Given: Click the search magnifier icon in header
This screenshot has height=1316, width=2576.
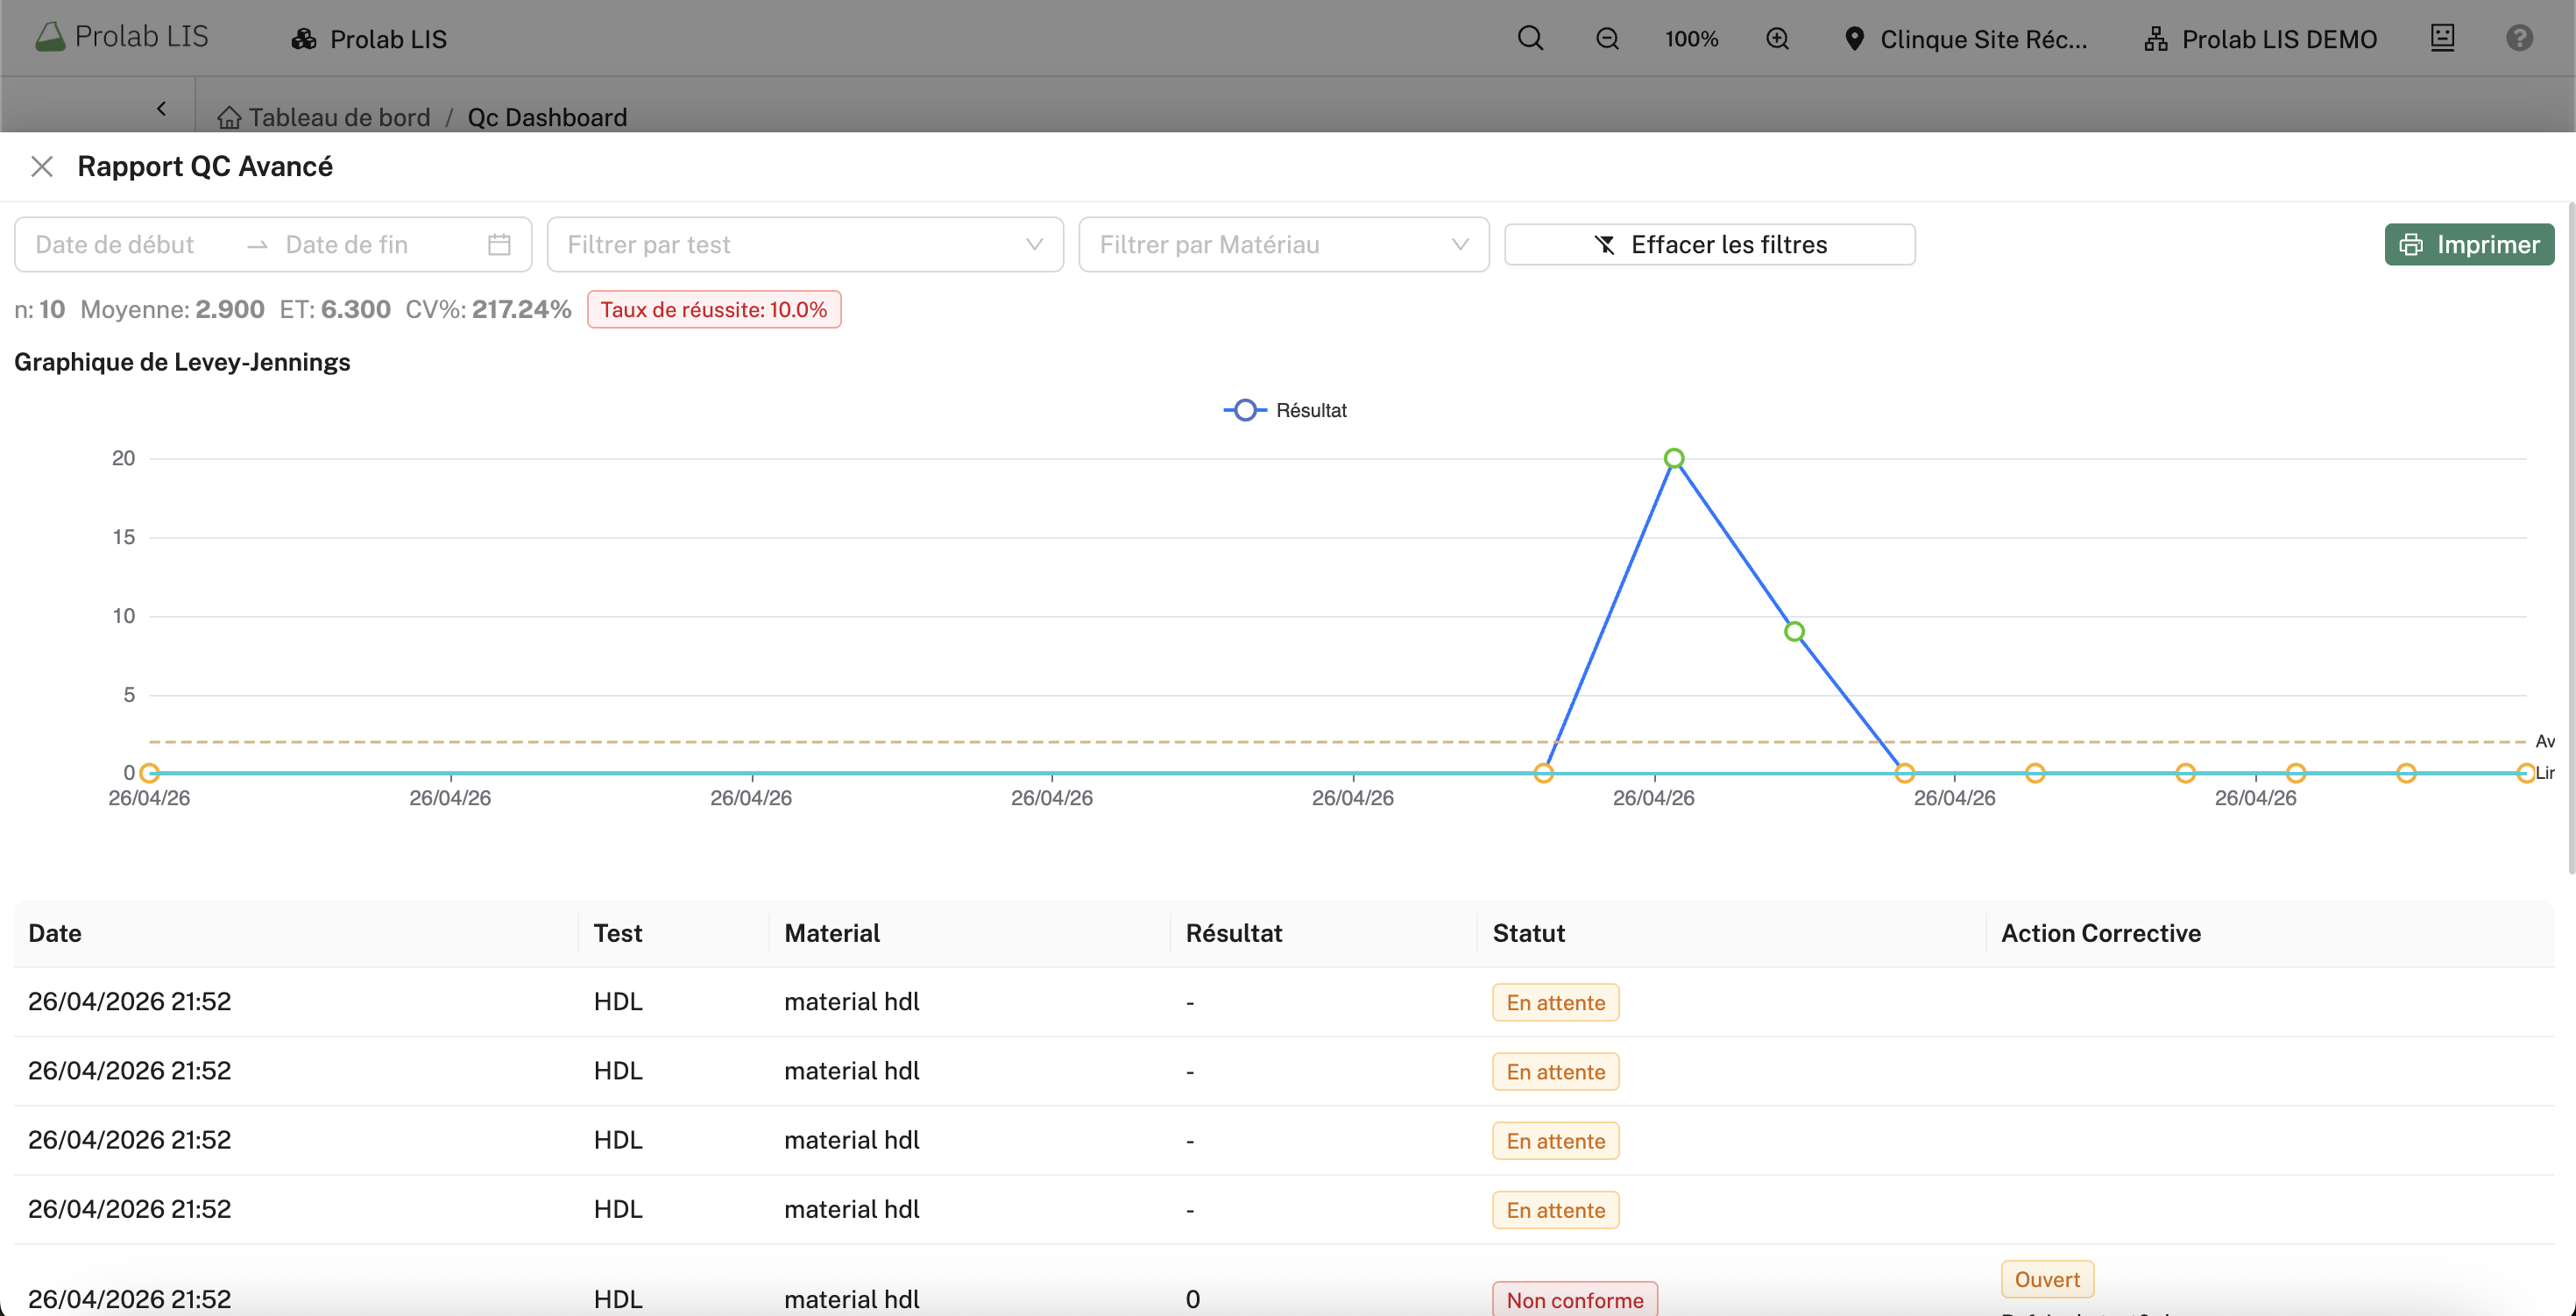Looking at the screenshot, I should [x=1530, y=39].
